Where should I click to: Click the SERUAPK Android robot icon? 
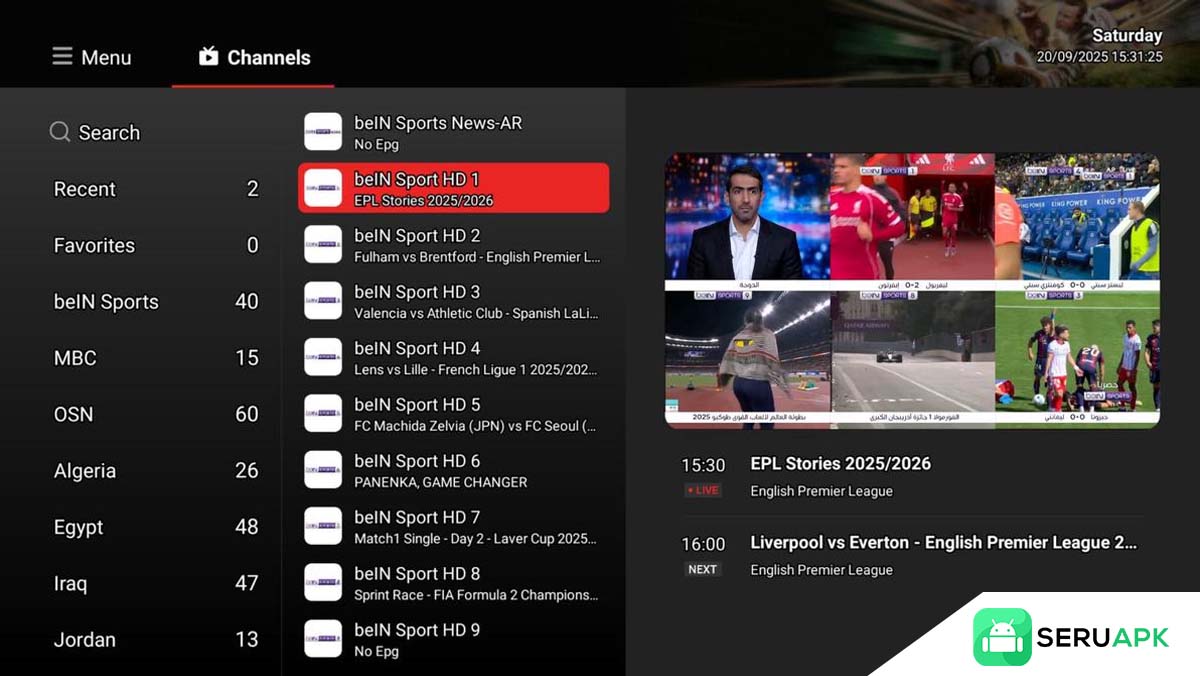[x=1002, y=637]
